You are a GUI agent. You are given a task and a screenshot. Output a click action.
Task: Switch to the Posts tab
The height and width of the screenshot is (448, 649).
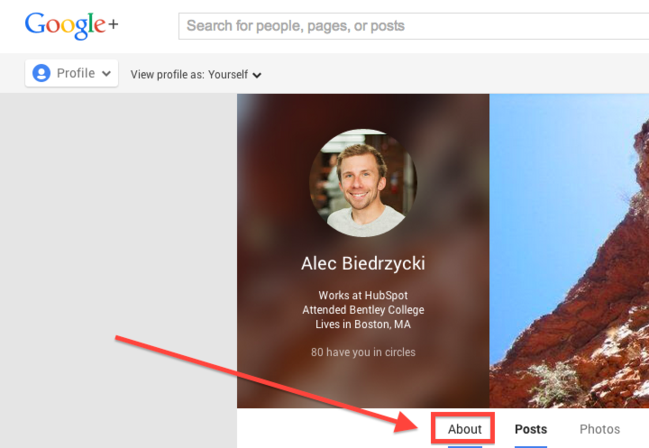pos(531,429)
